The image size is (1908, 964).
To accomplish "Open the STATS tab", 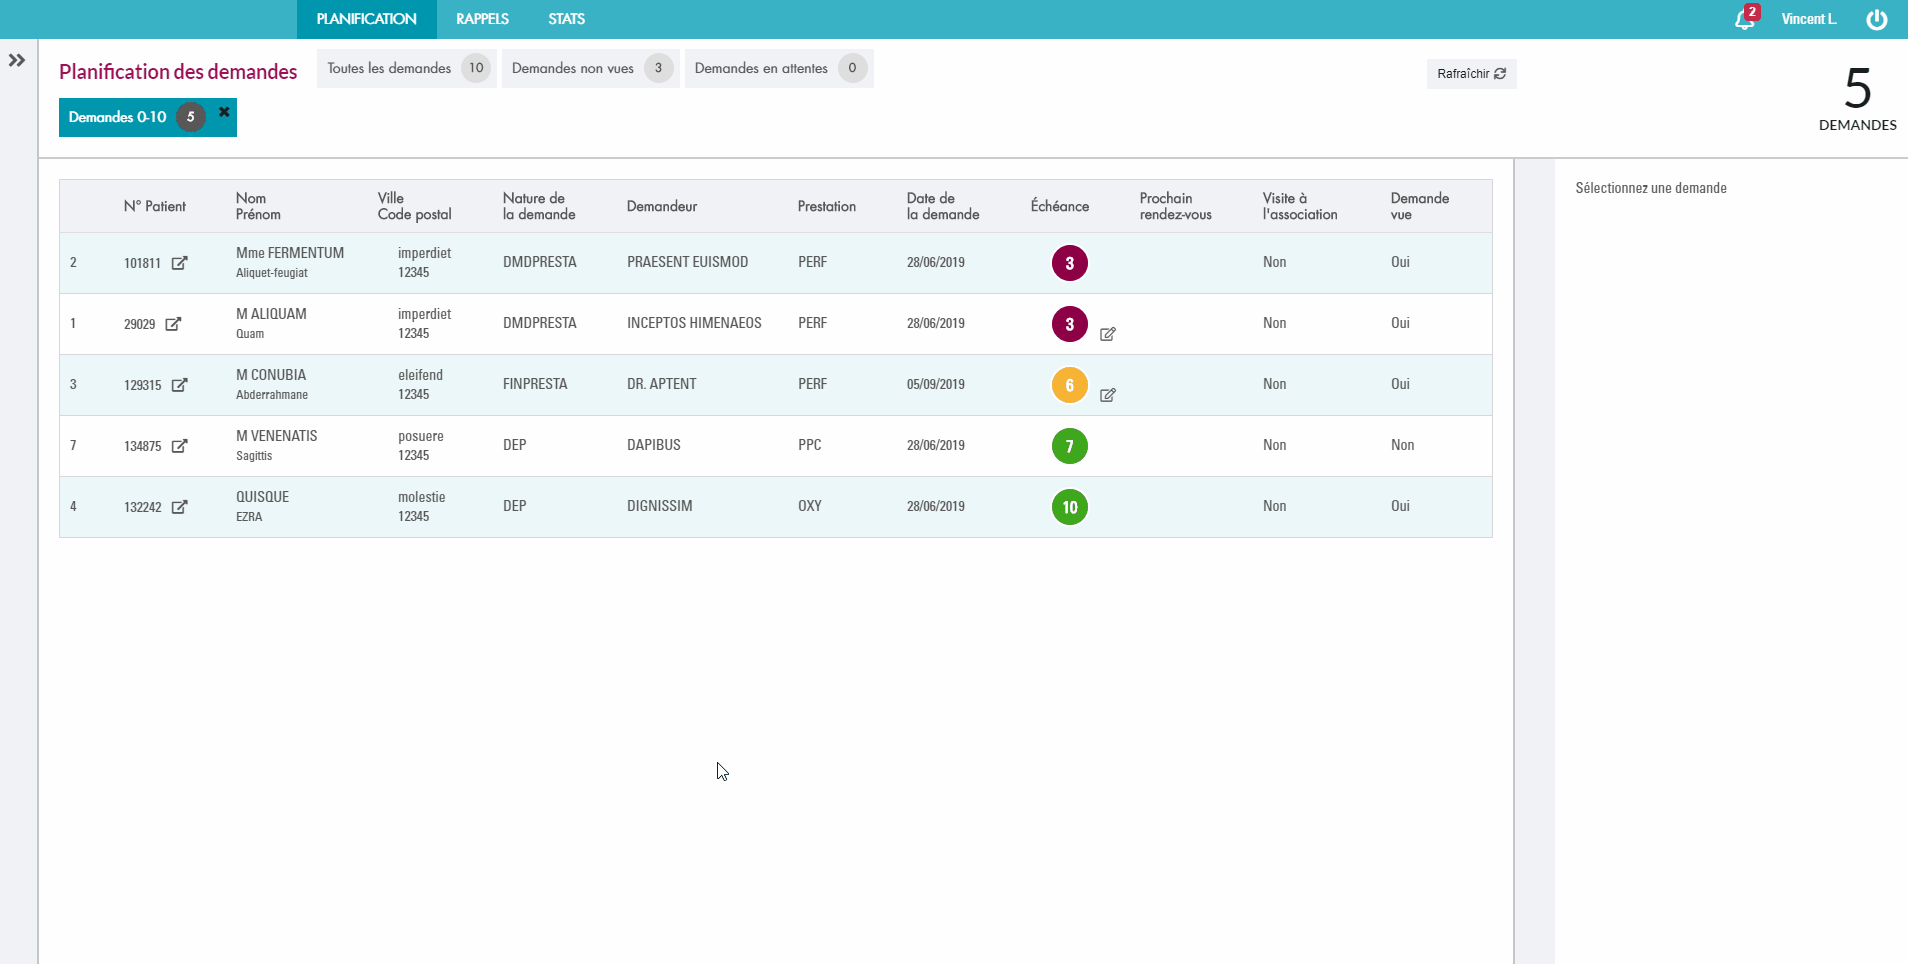I will 566,19.
